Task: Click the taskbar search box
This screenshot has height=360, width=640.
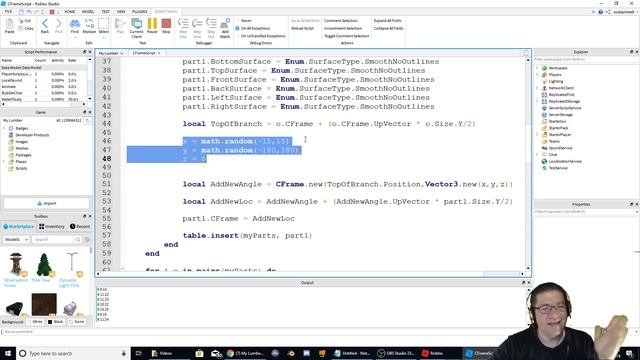Action: (73, 353)
